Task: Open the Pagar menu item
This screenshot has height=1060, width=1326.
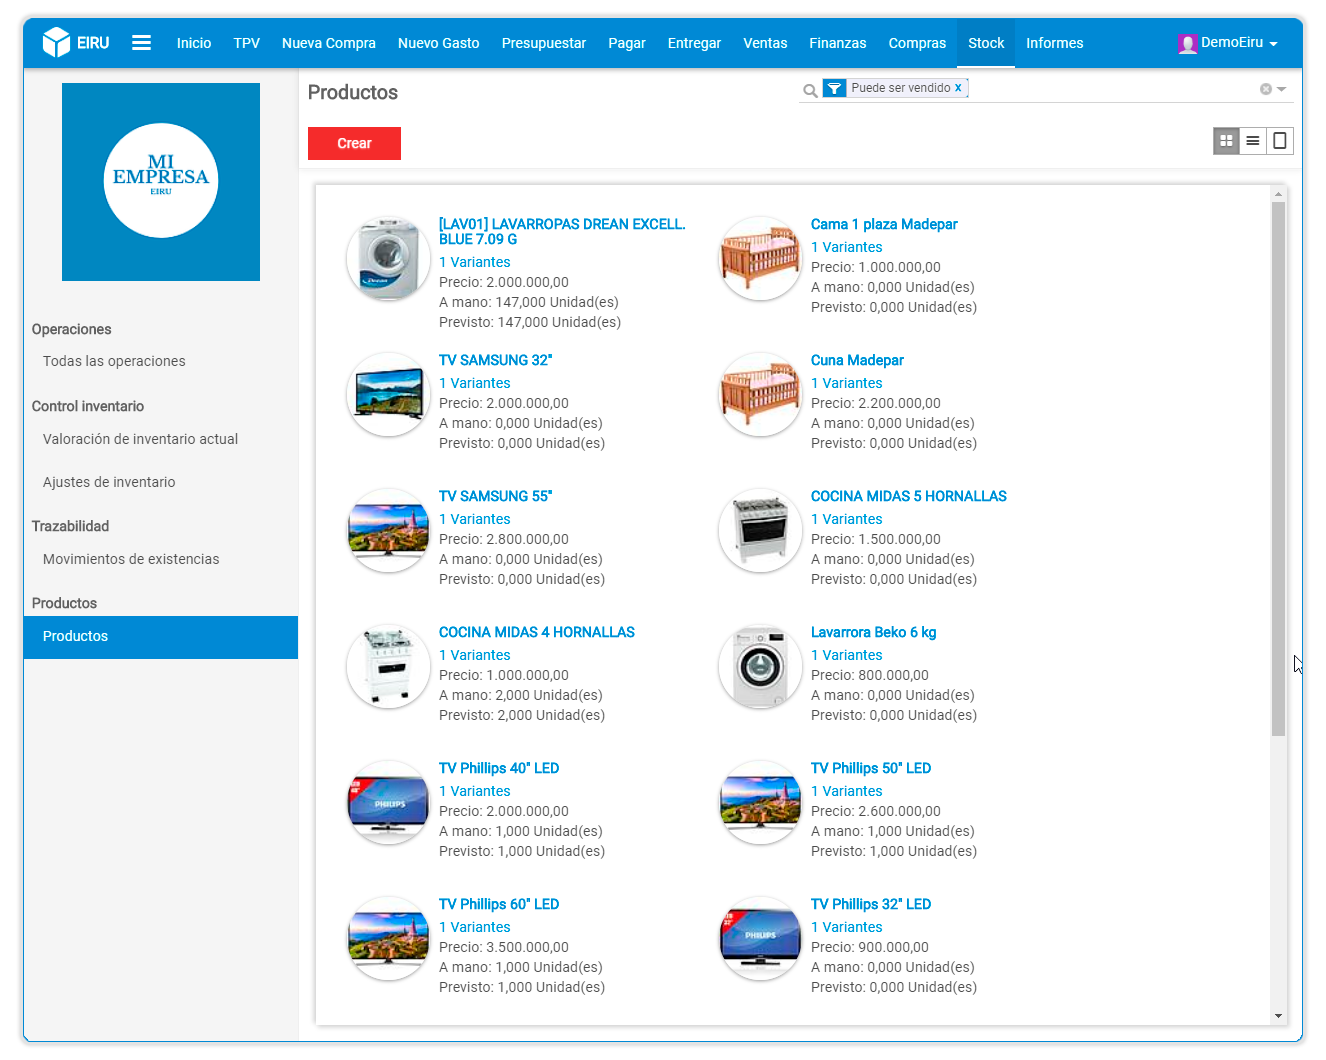Action: [627, 43]
